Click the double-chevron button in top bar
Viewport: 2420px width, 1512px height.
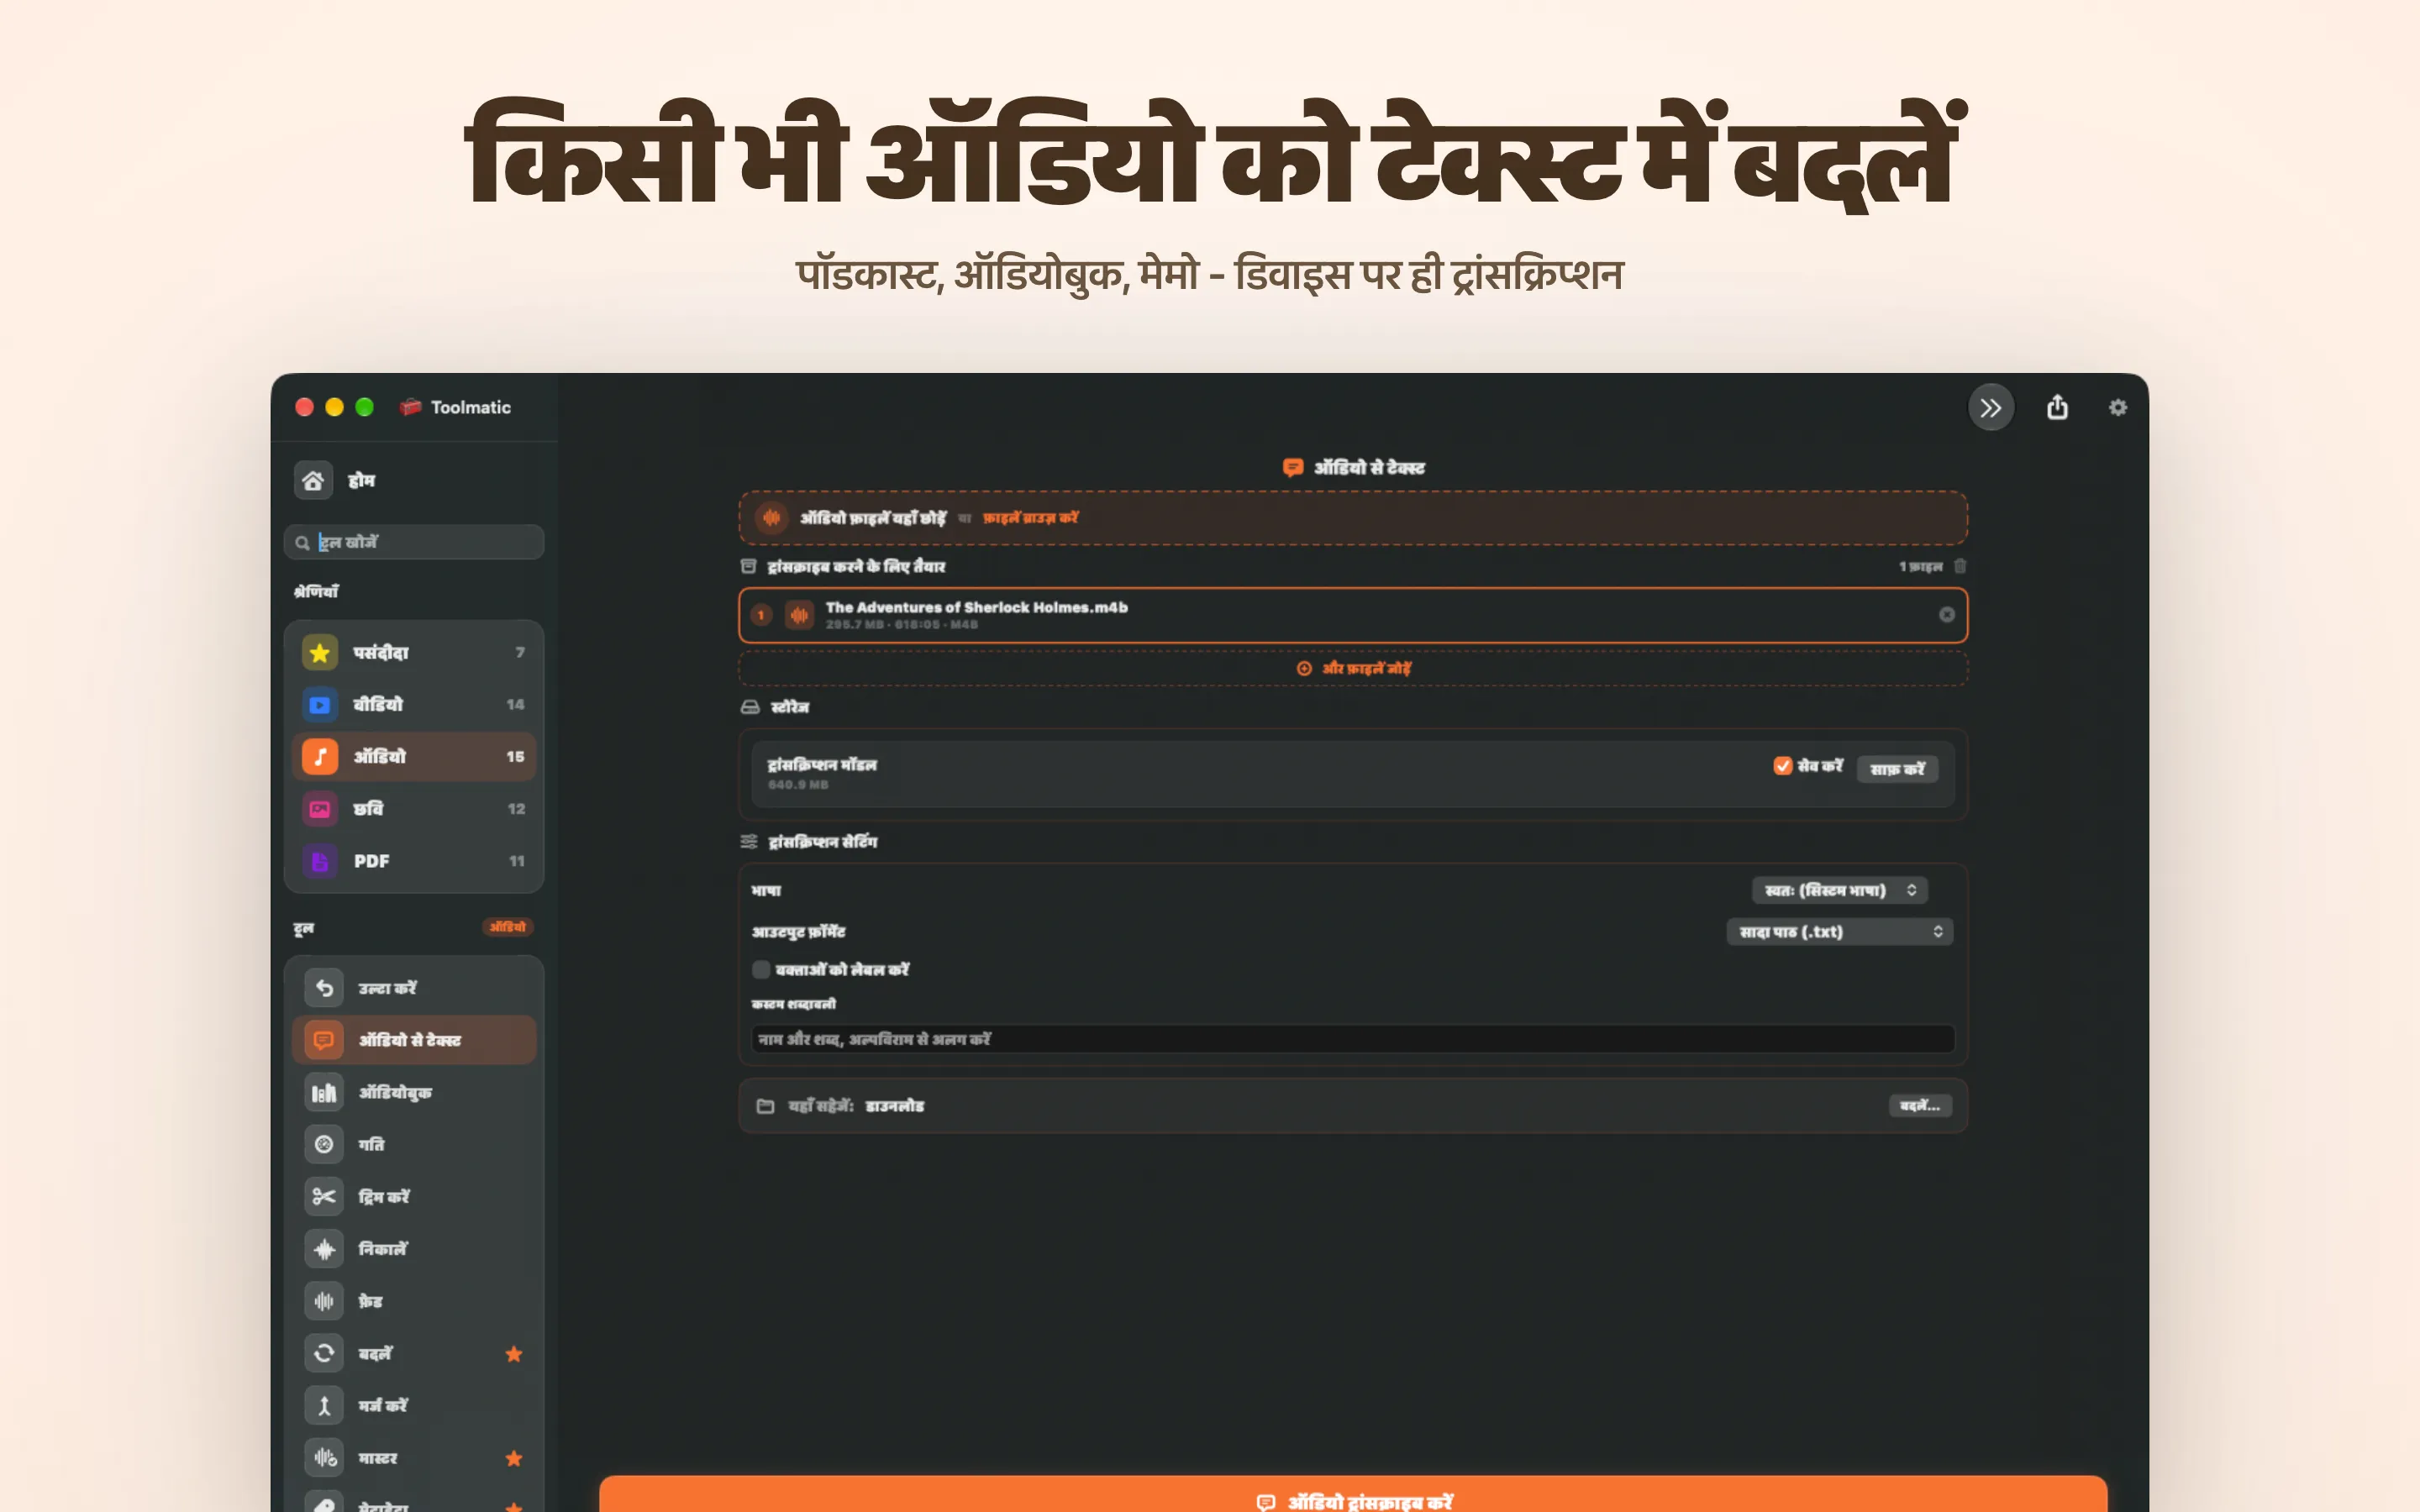click(1990, 408)
